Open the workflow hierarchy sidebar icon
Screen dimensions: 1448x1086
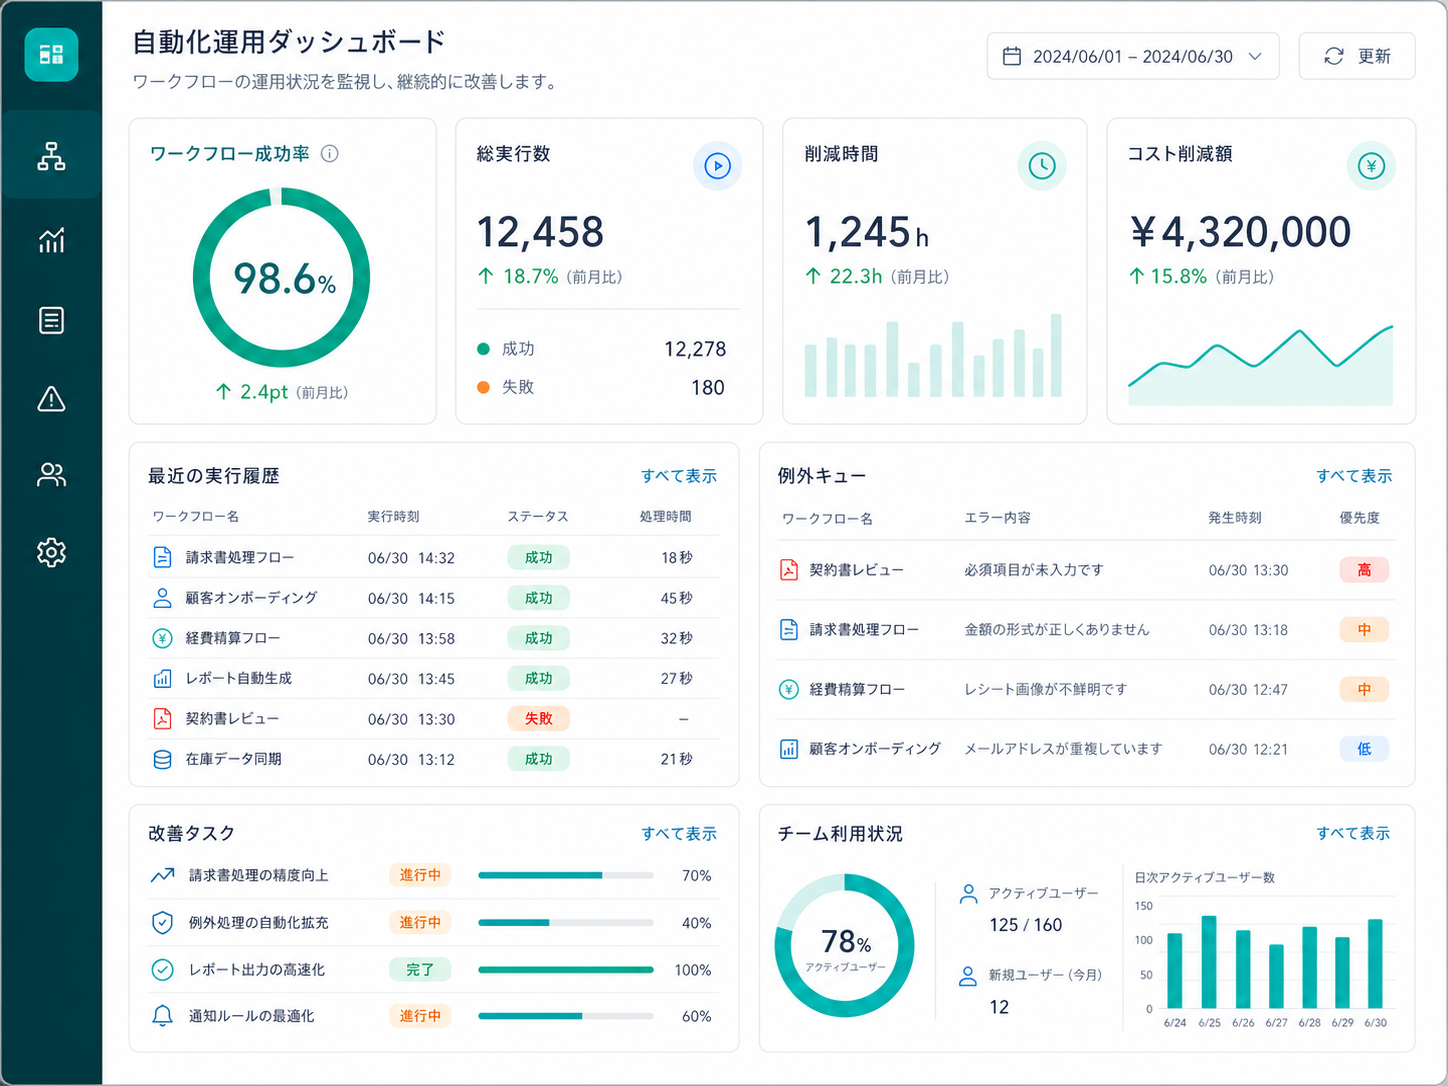click(x=51, y=157)
